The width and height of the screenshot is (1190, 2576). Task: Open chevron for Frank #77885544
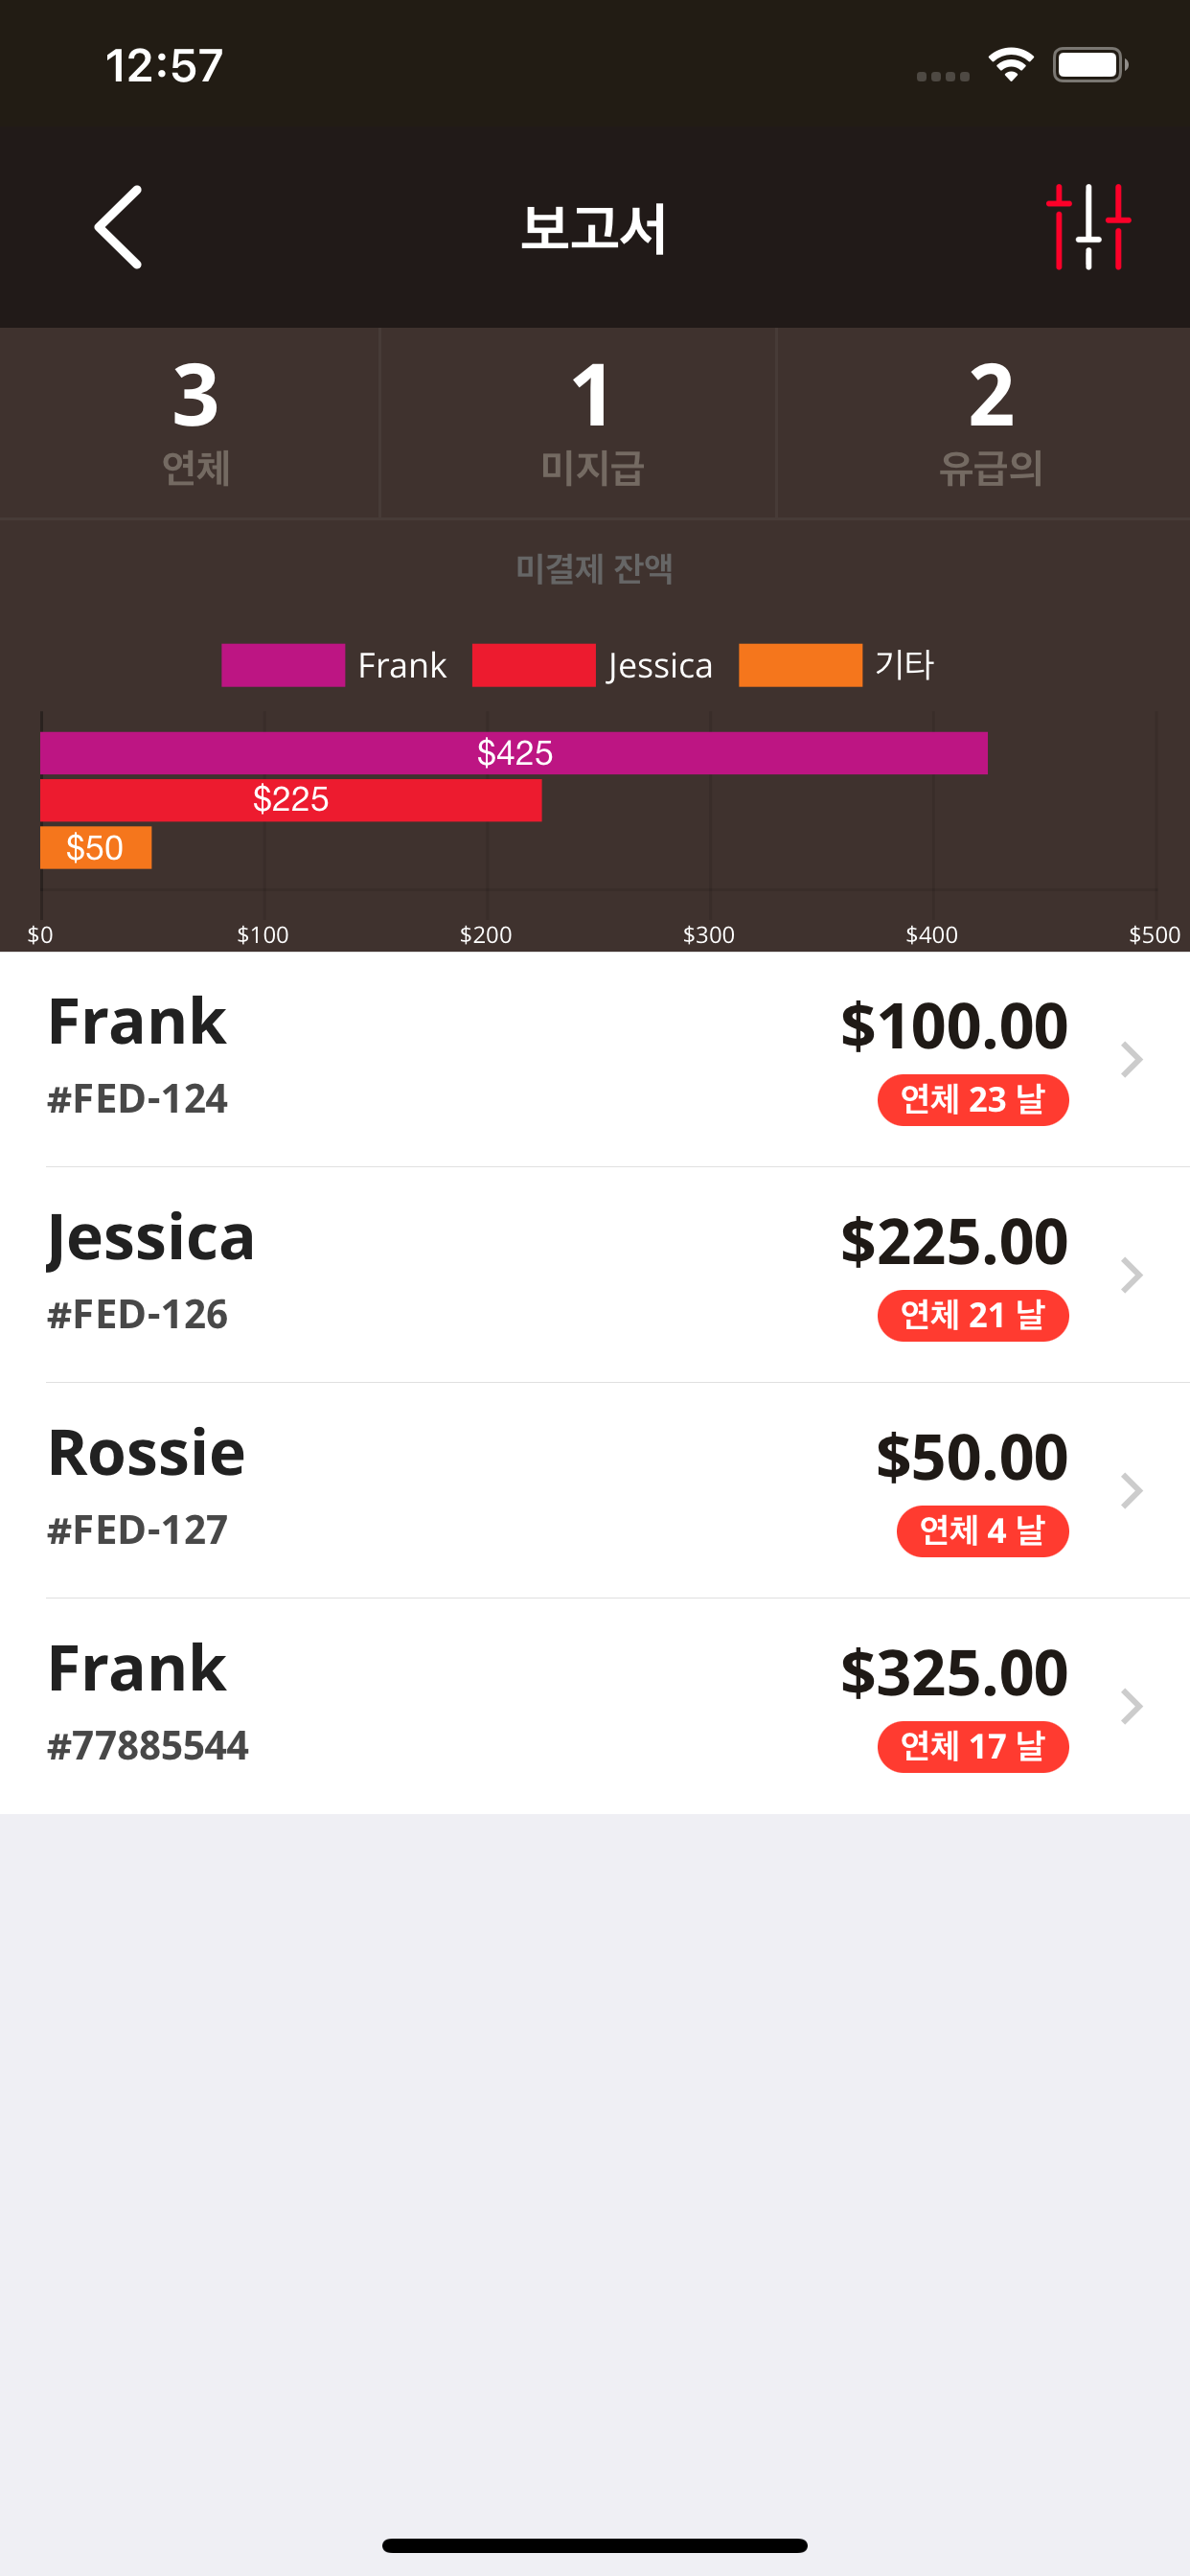click(x=1131, y=1706)
